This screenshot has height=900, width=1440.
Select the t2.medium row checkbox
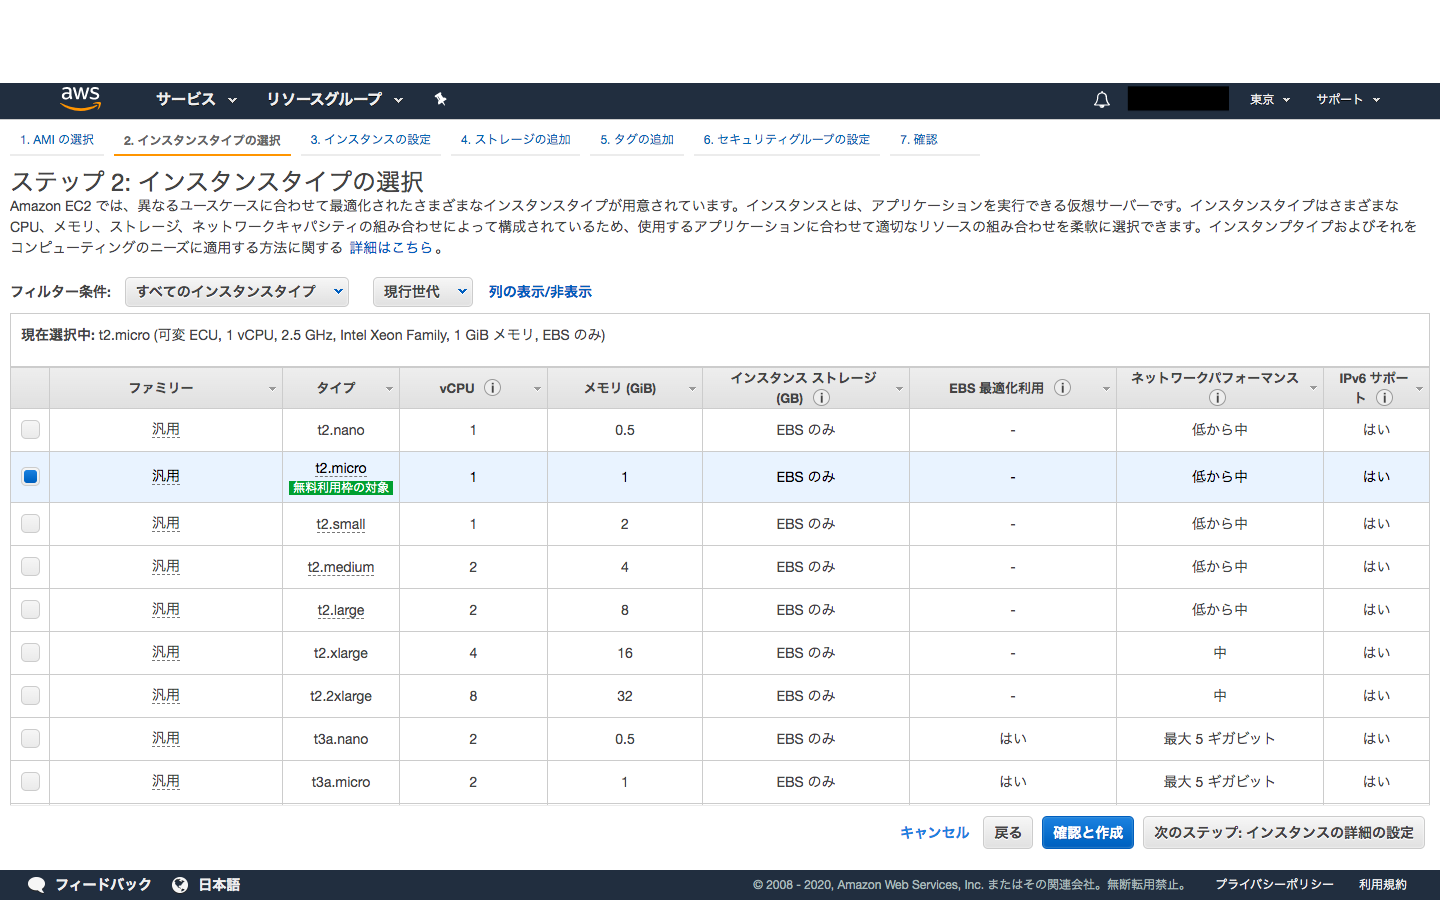[x=31, y=566]
